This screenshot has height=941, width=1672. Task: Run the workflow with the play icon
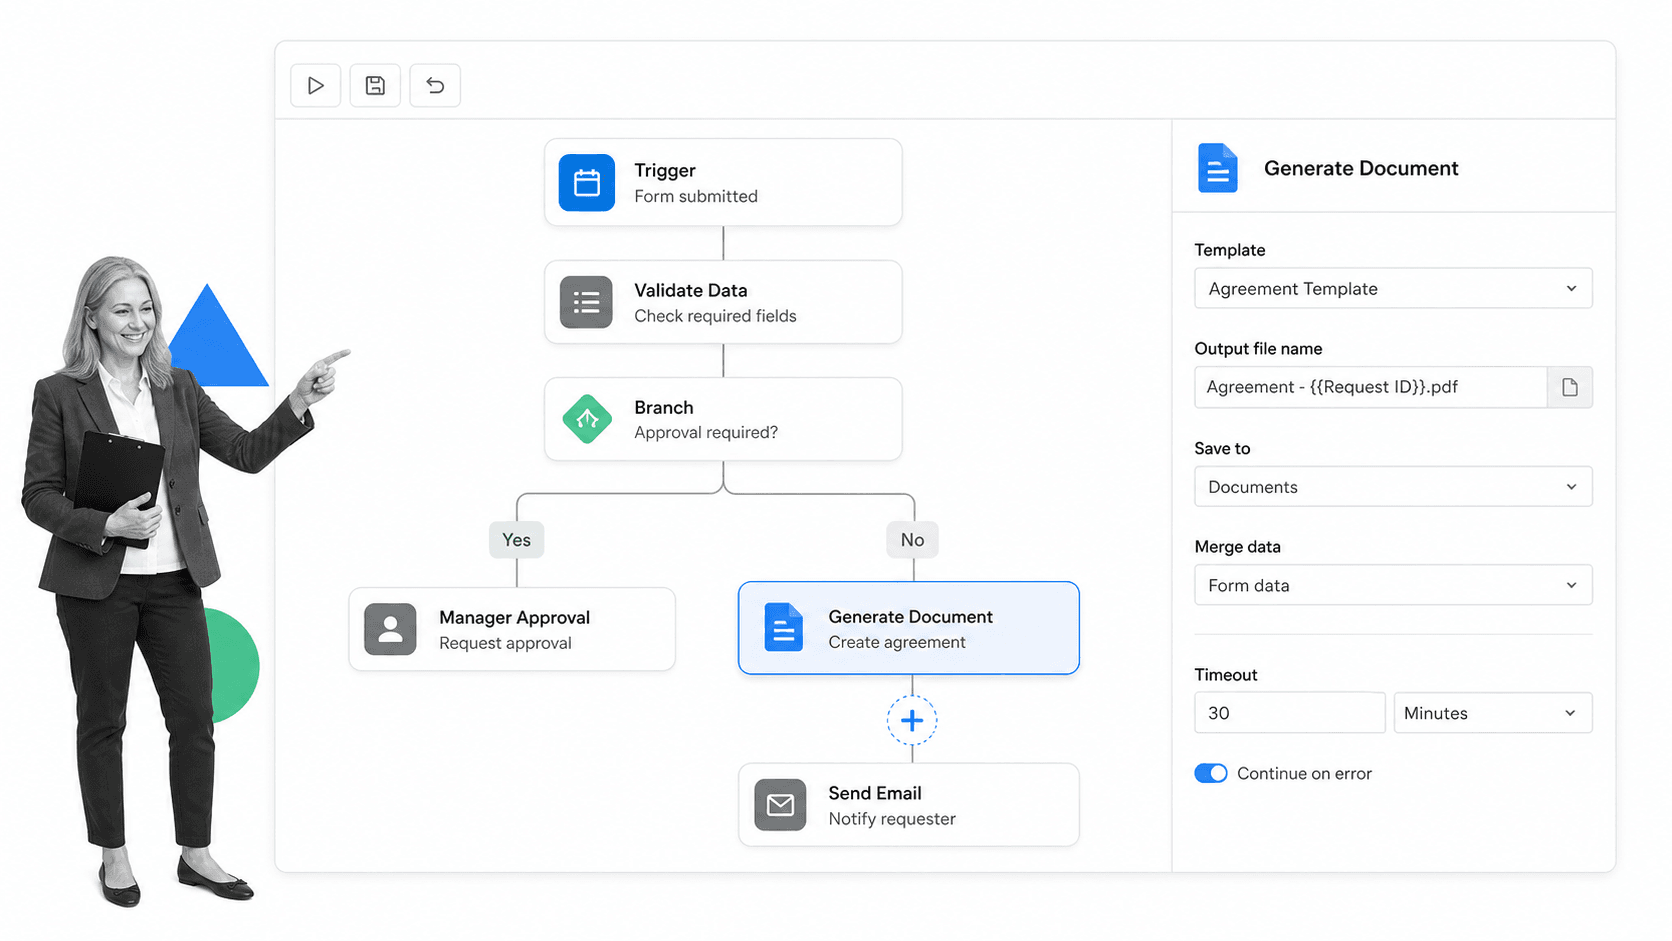[316, 86]
